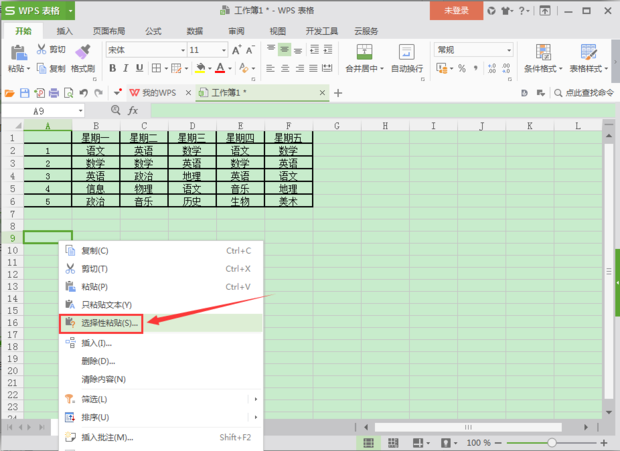Screen dimensions: 620x451
Task: Apply percent style % icon
Action: click(461, 68)
